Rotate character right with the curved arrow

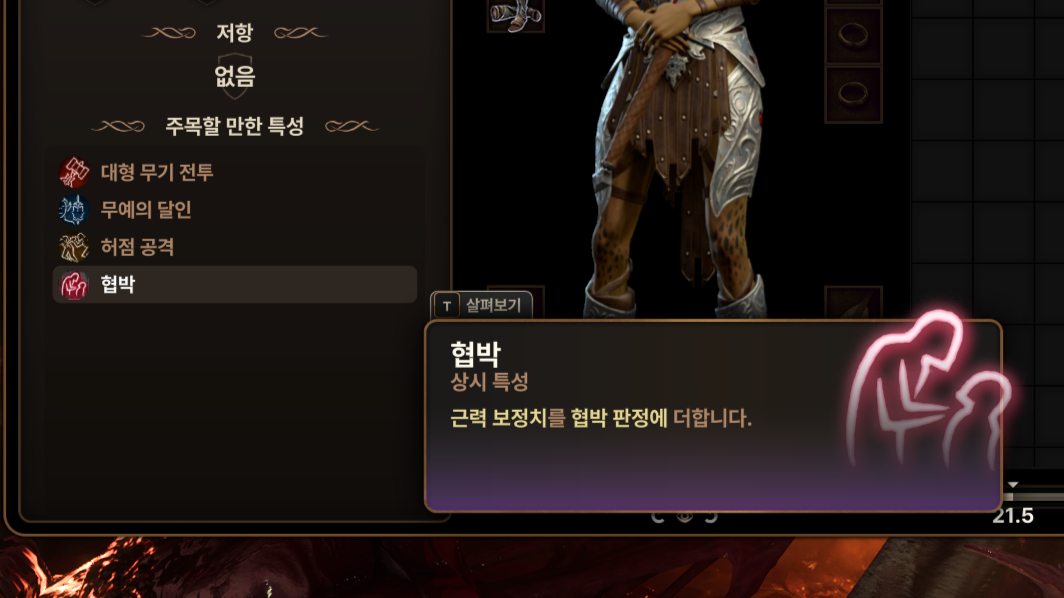click(x=711, y=517)
